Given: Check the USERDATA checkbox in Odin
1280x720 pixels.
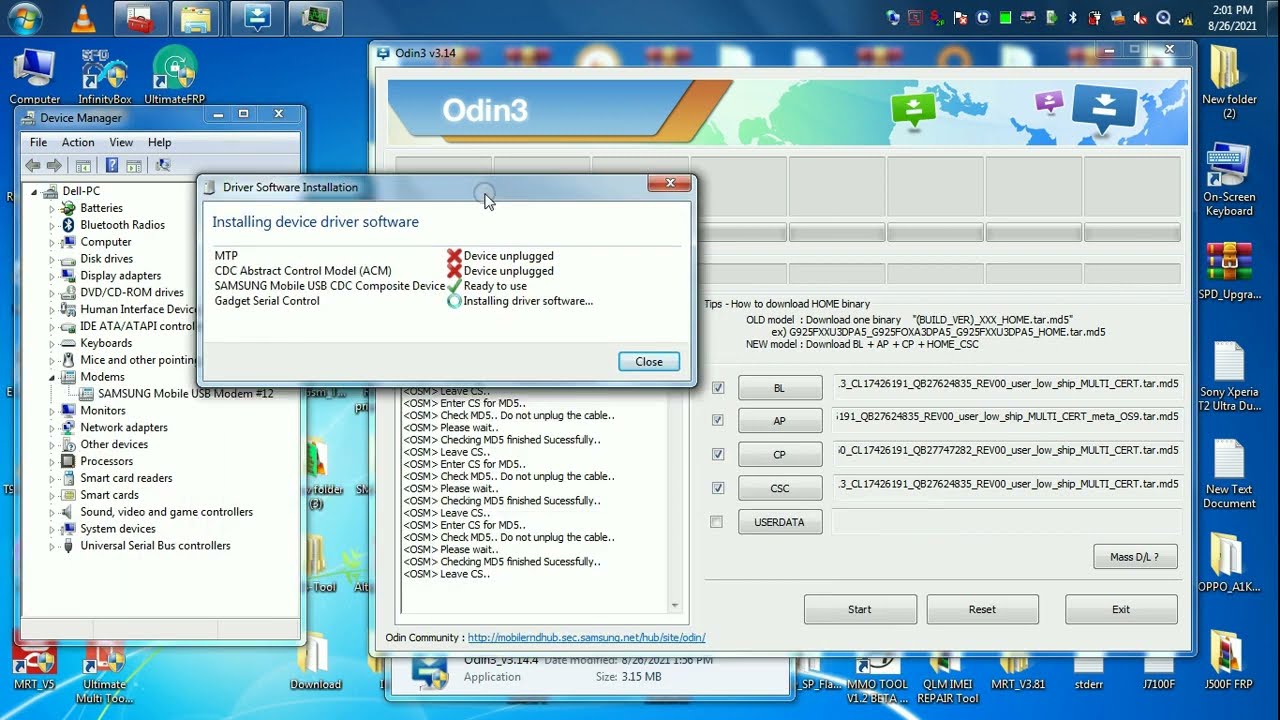Looking at the screenshot, I should pyautogui.click(x=716, y=522).
